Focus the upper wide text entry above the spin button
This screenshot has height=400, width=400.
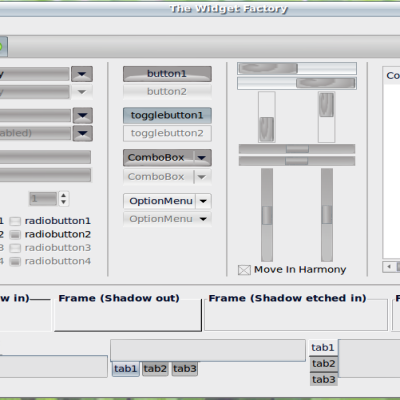(x=45, y=157)
